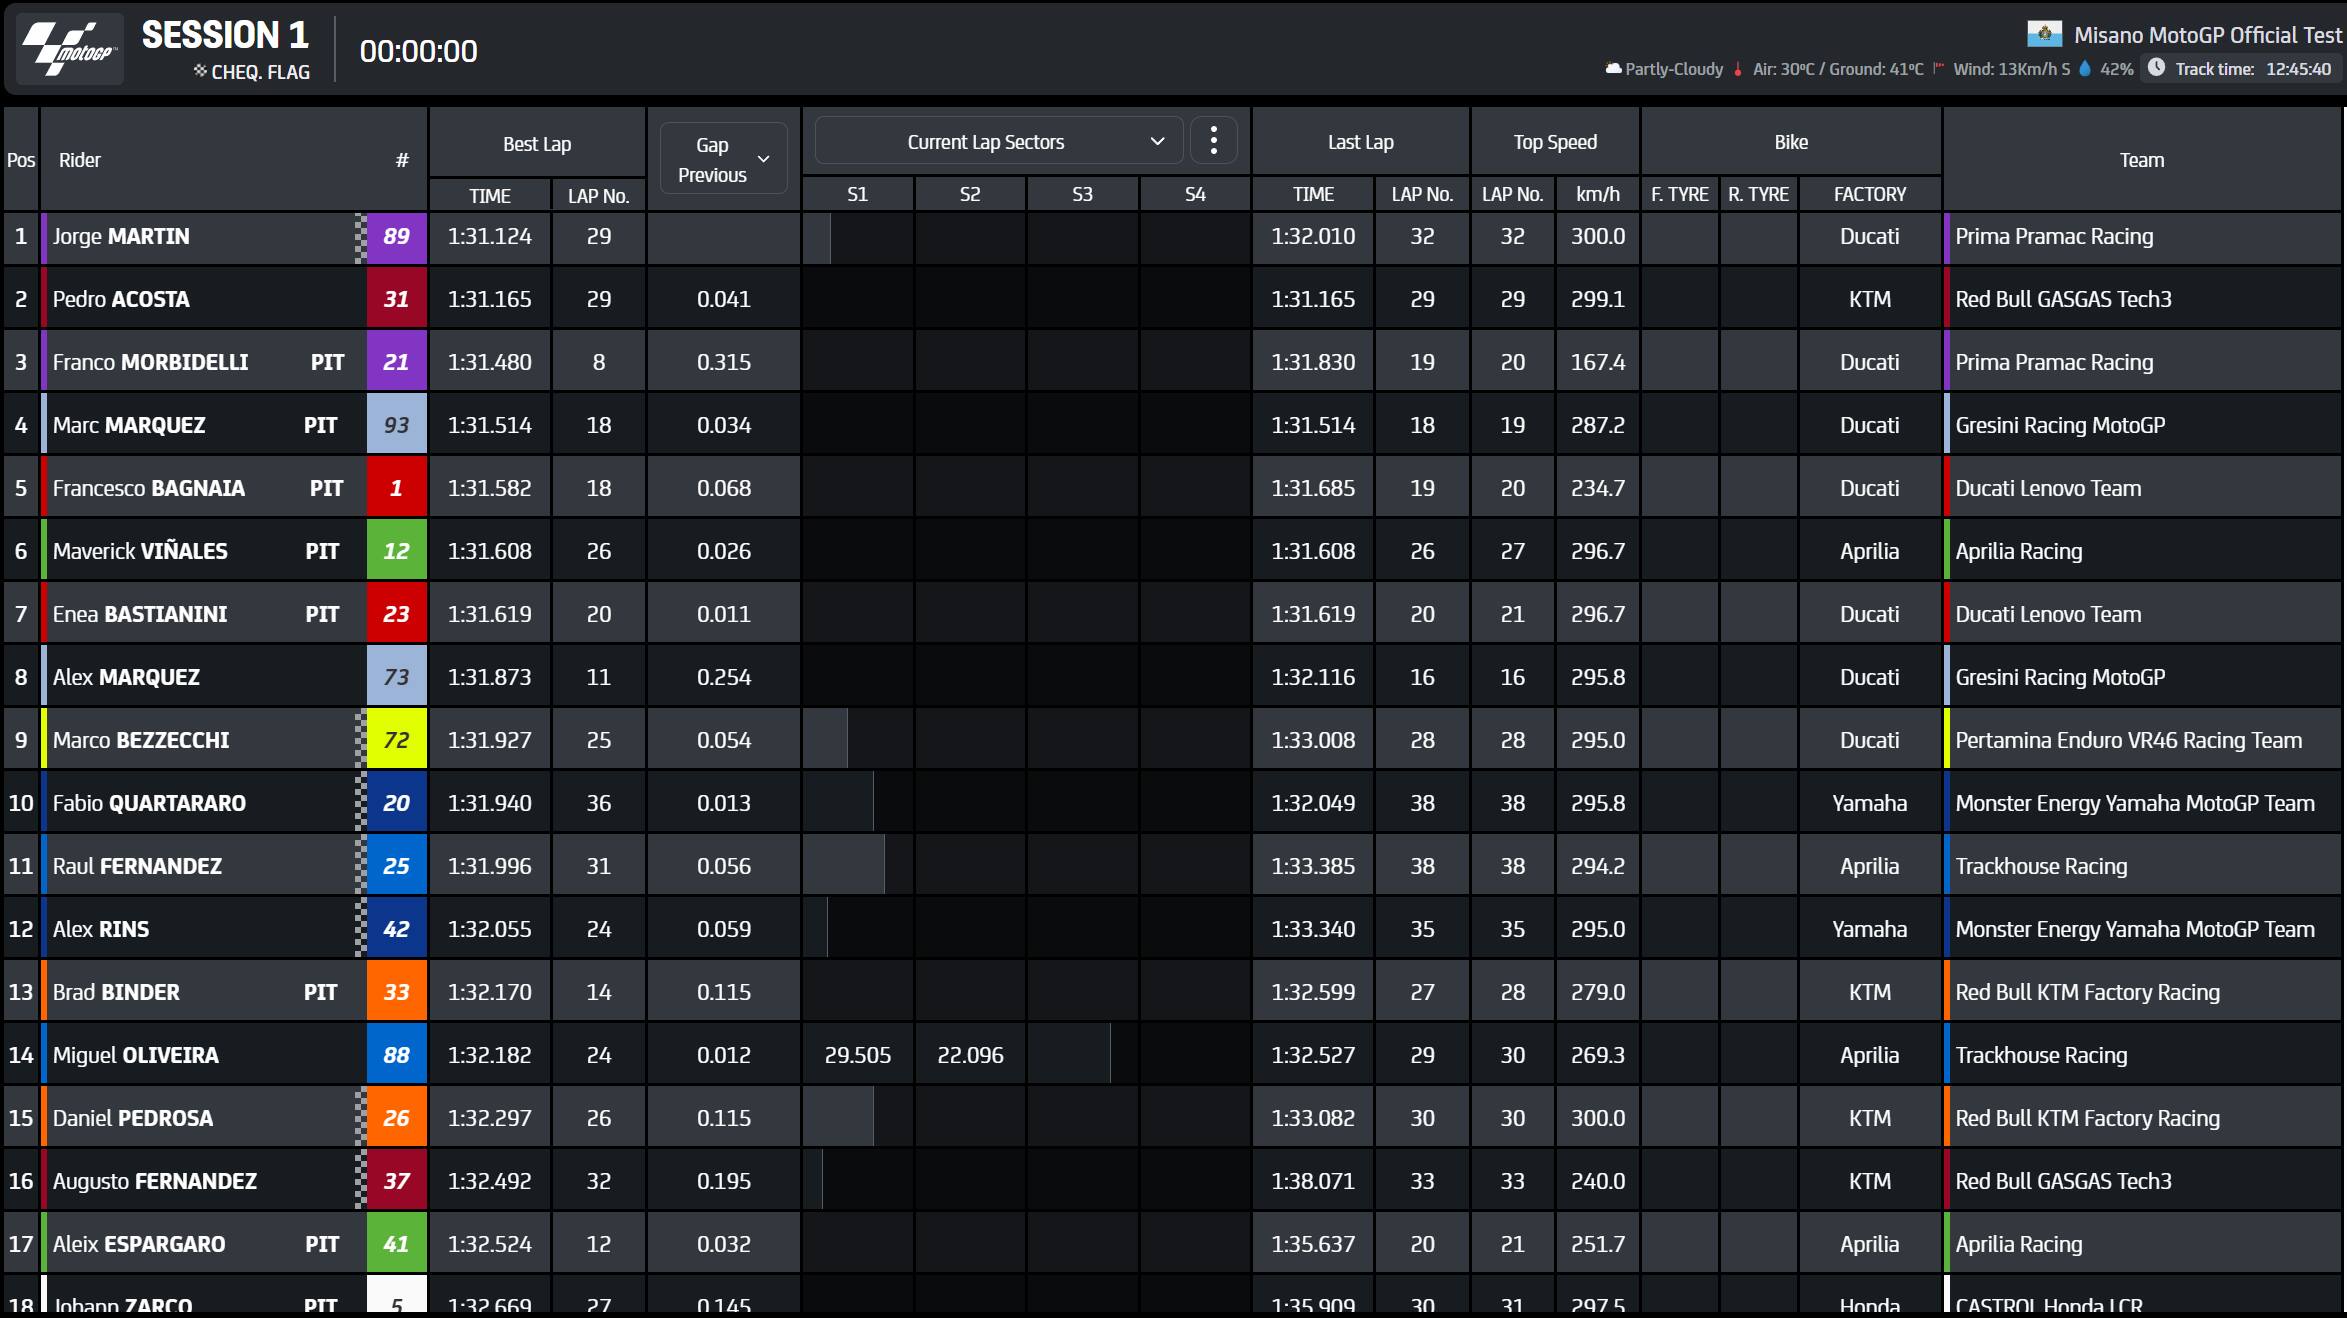This screenshot has height=1318, width=2347.
Task: Select the Top Speed column header
Action: click(x=1555, y=142)
